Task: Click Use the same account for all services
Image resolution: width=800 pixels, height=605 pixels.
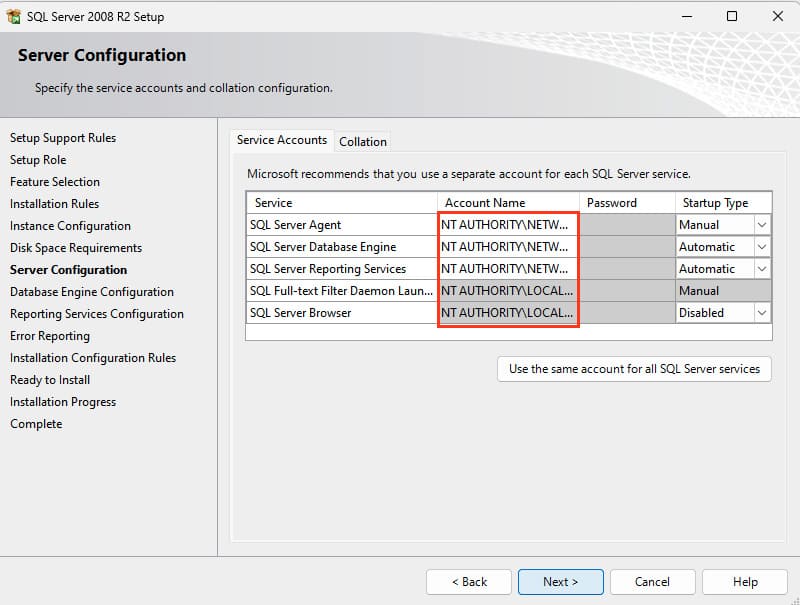Action: pos(634,368)
